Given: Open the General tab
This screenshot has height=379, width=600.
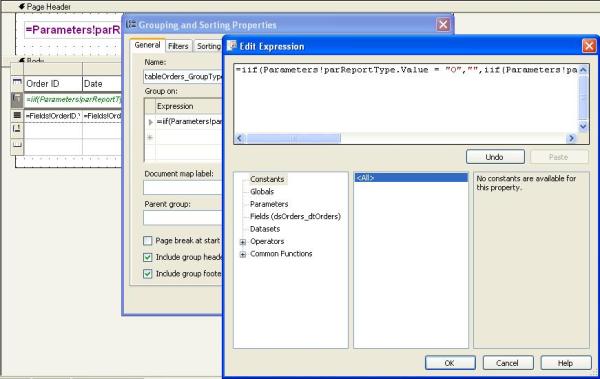Looking at the screenshot, I should click(x=147, y=45).
